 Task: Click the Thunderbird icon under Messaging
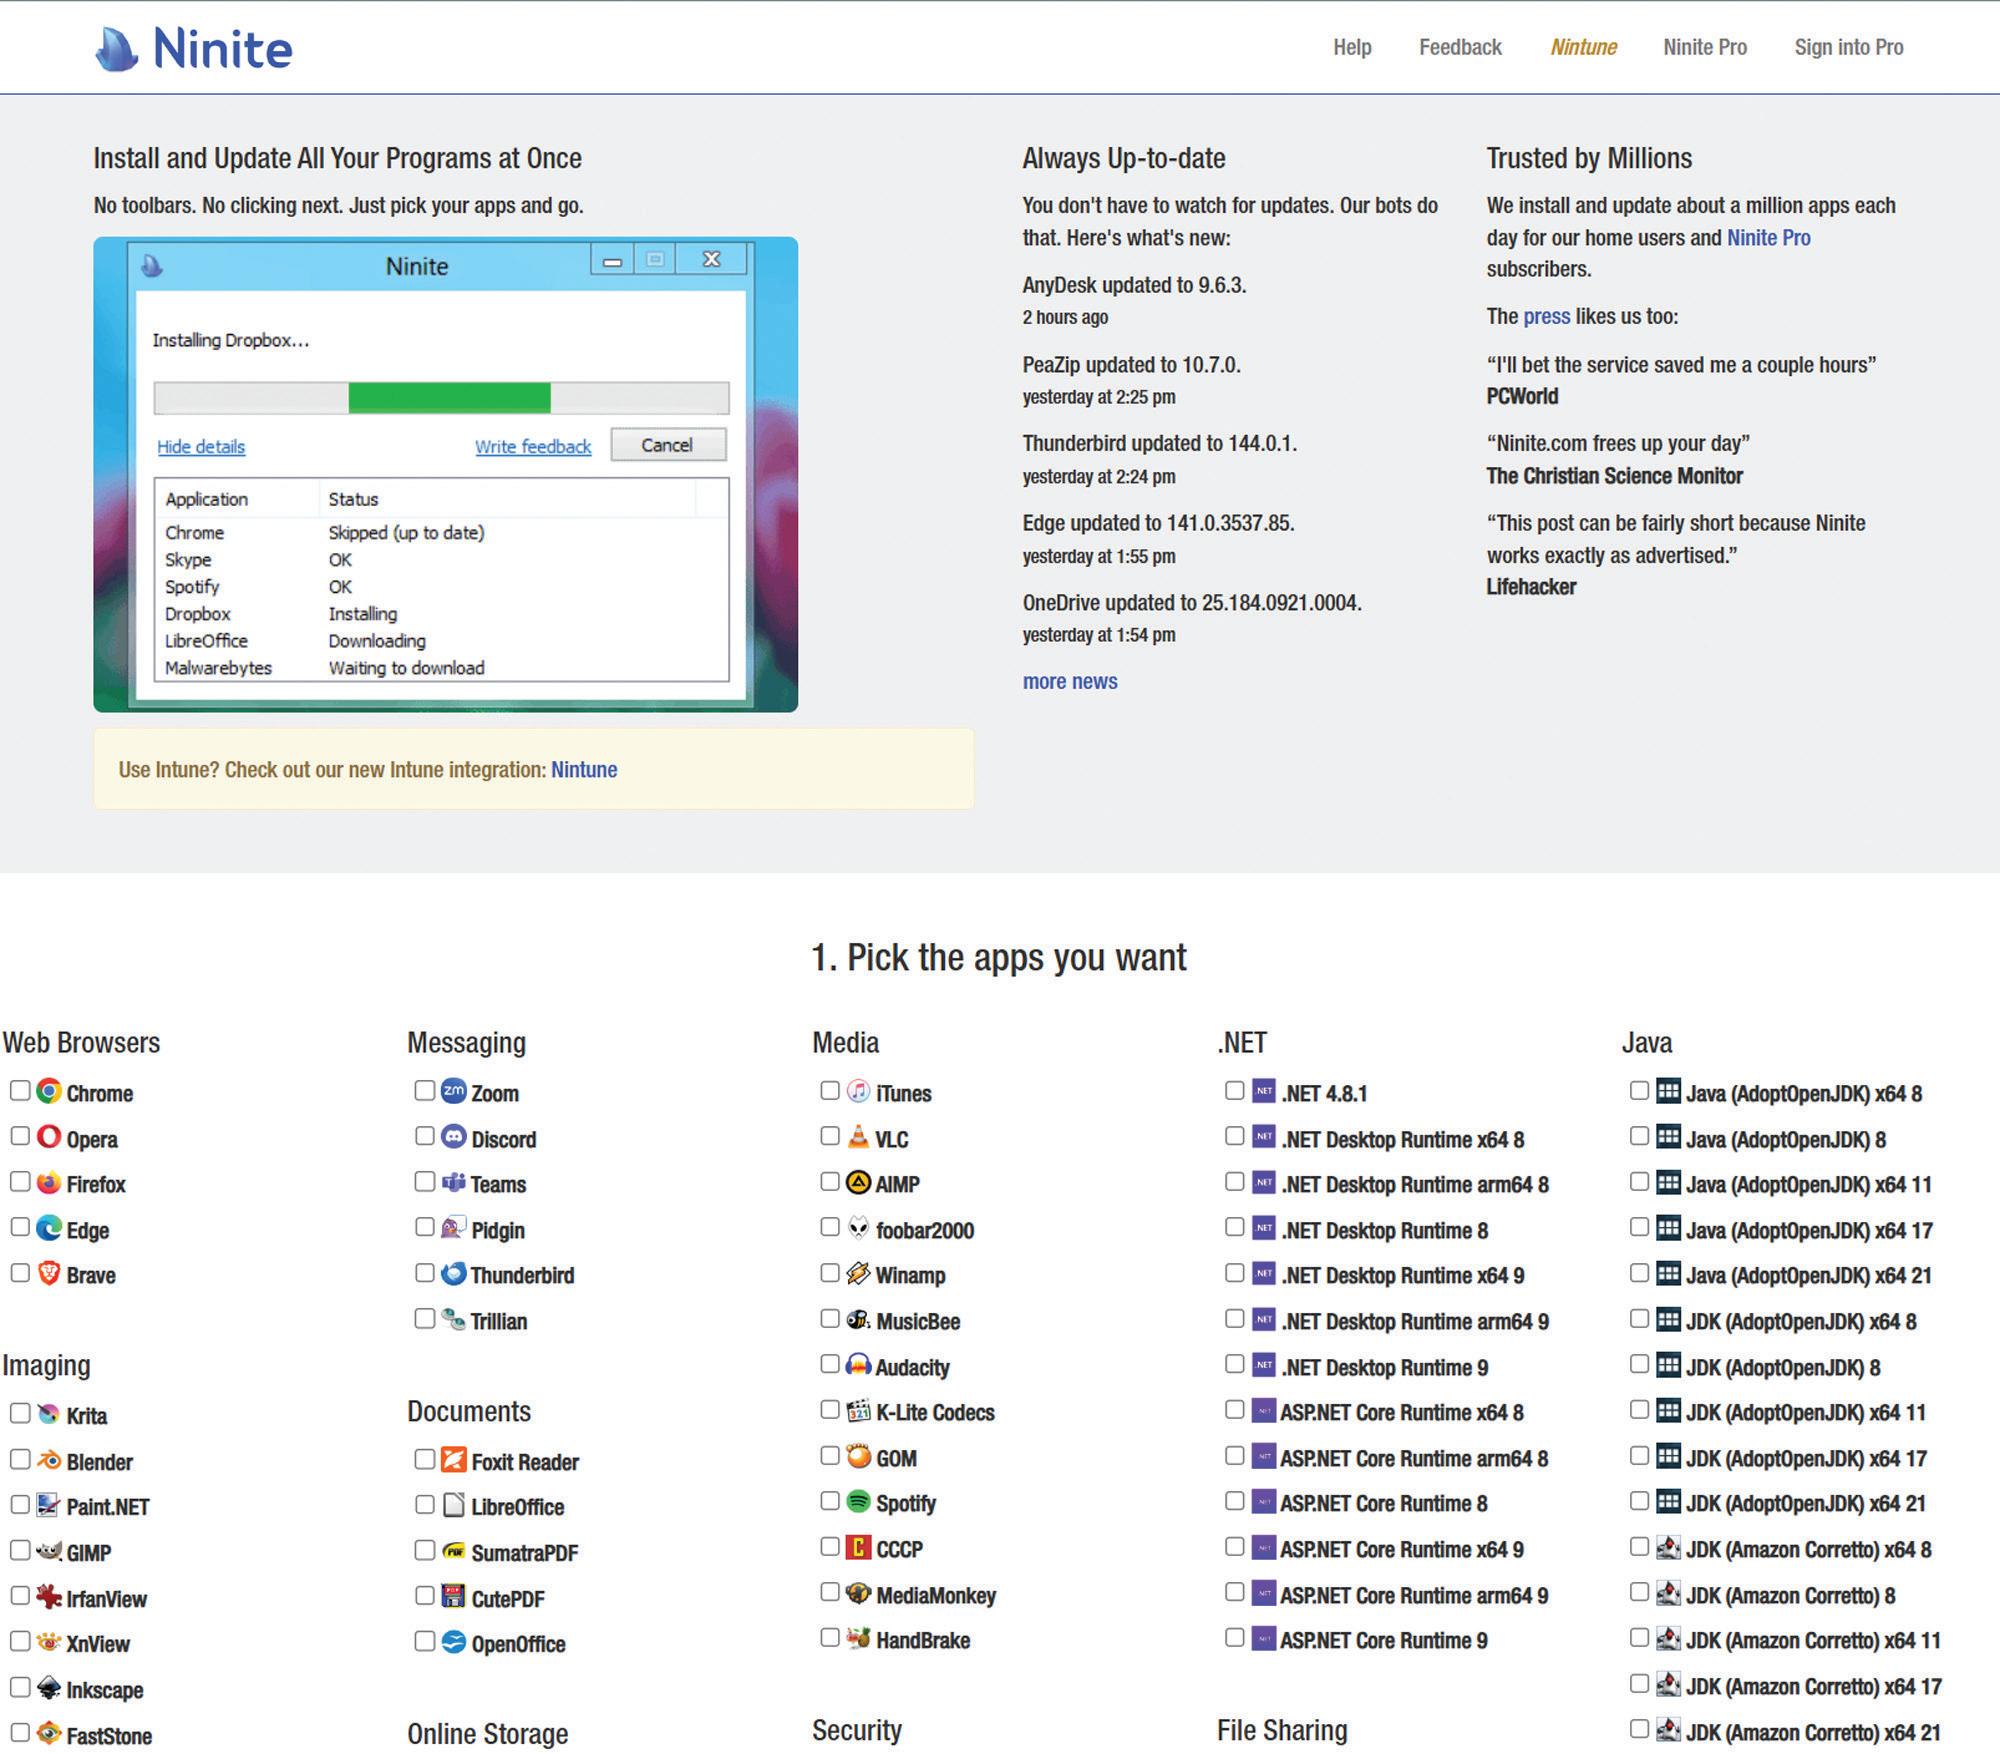(x=454, y=1273)
